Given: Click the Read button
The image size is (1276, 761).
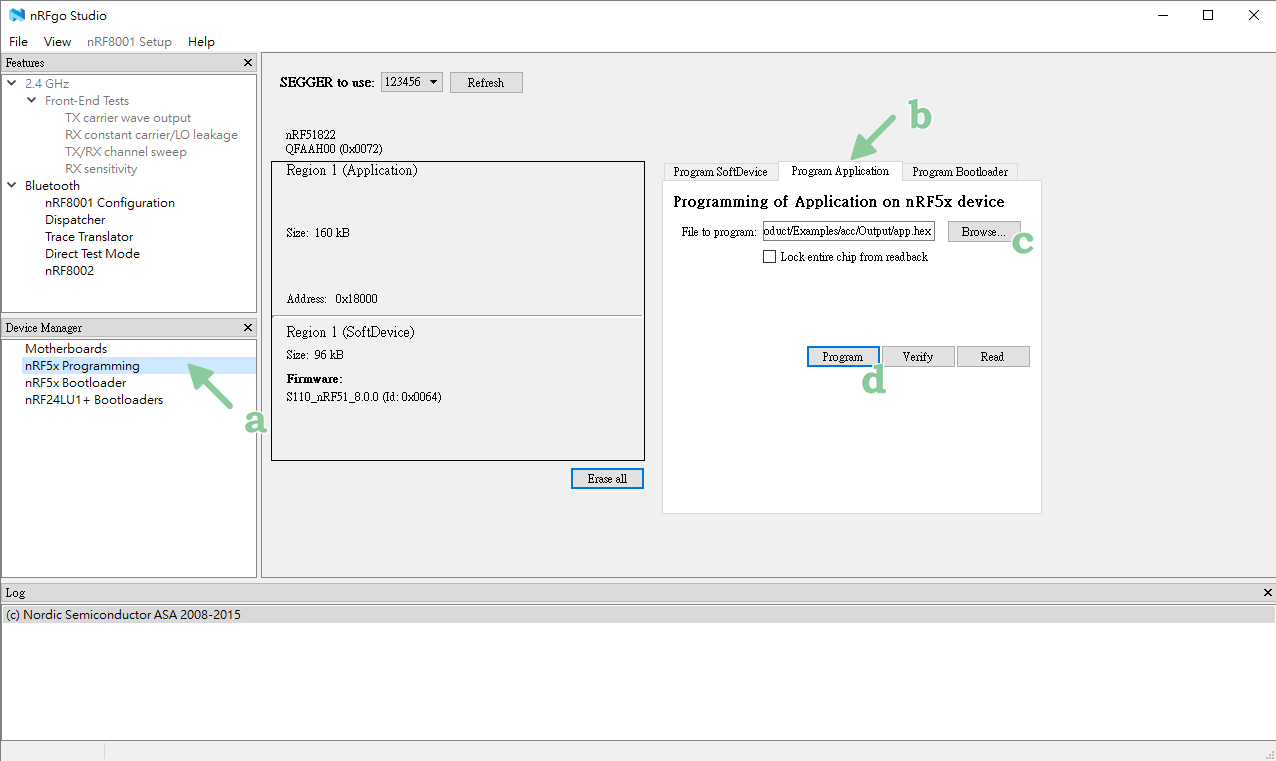Looking at the screenshot, I should coord(993,357).
